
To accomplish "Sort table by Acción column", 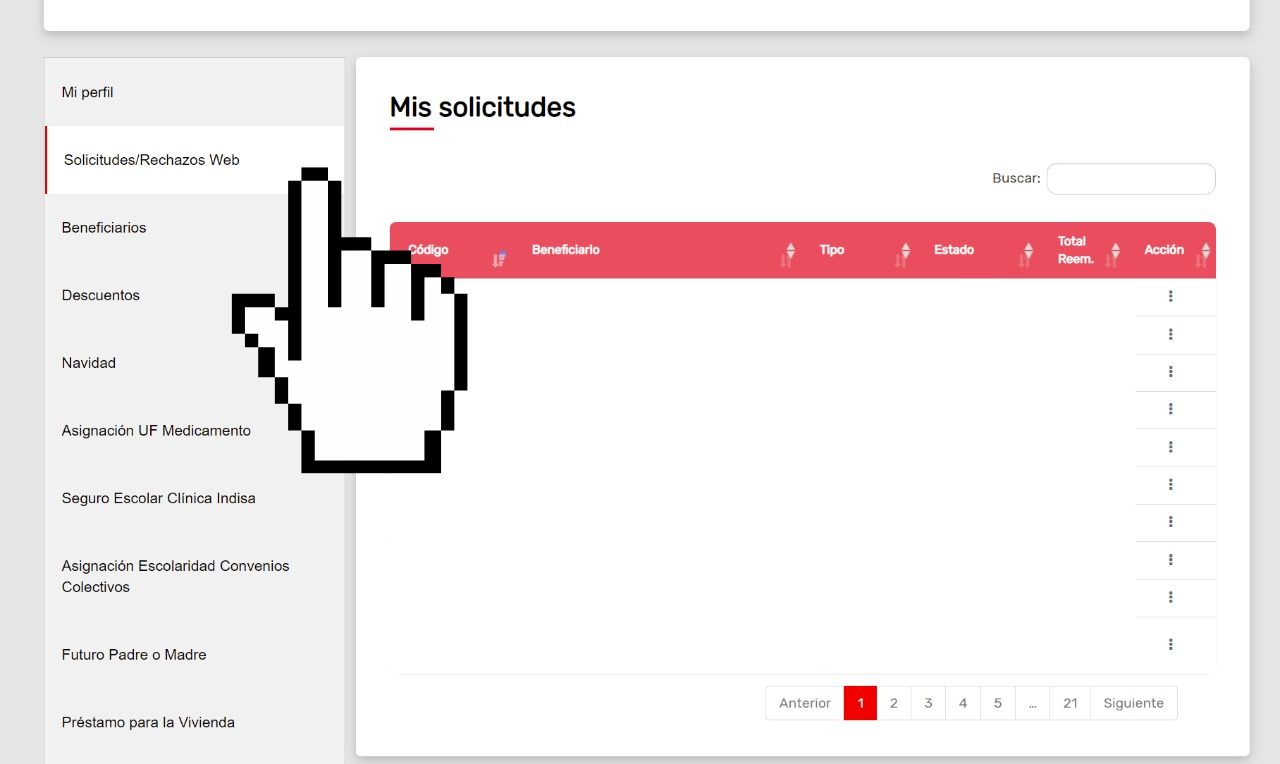I will (1164, 250).
